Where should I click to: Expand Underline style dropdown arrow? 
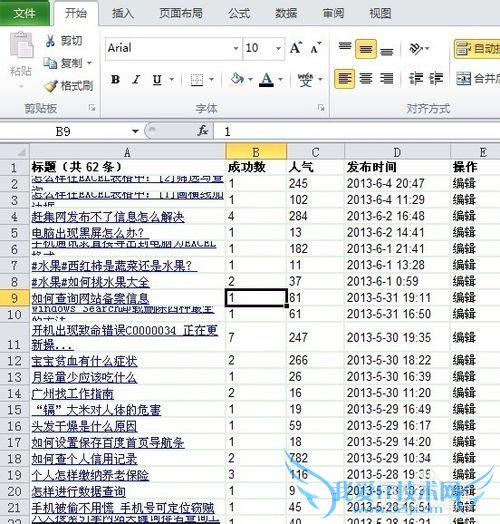tap(171, 80)
